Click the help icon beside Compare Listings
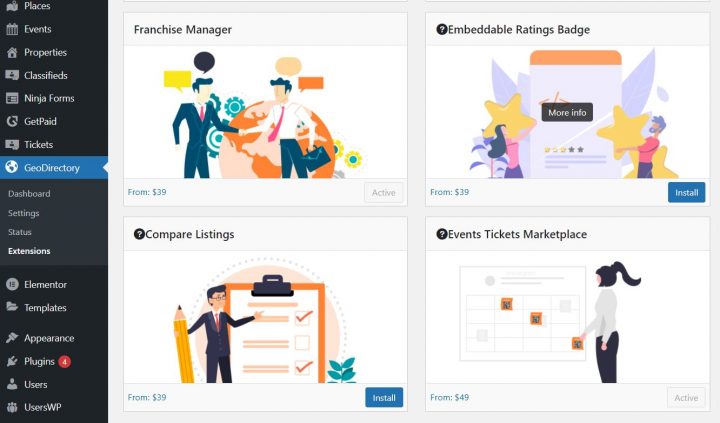This screenshot has height=423, width=720. tap(139, 234)
